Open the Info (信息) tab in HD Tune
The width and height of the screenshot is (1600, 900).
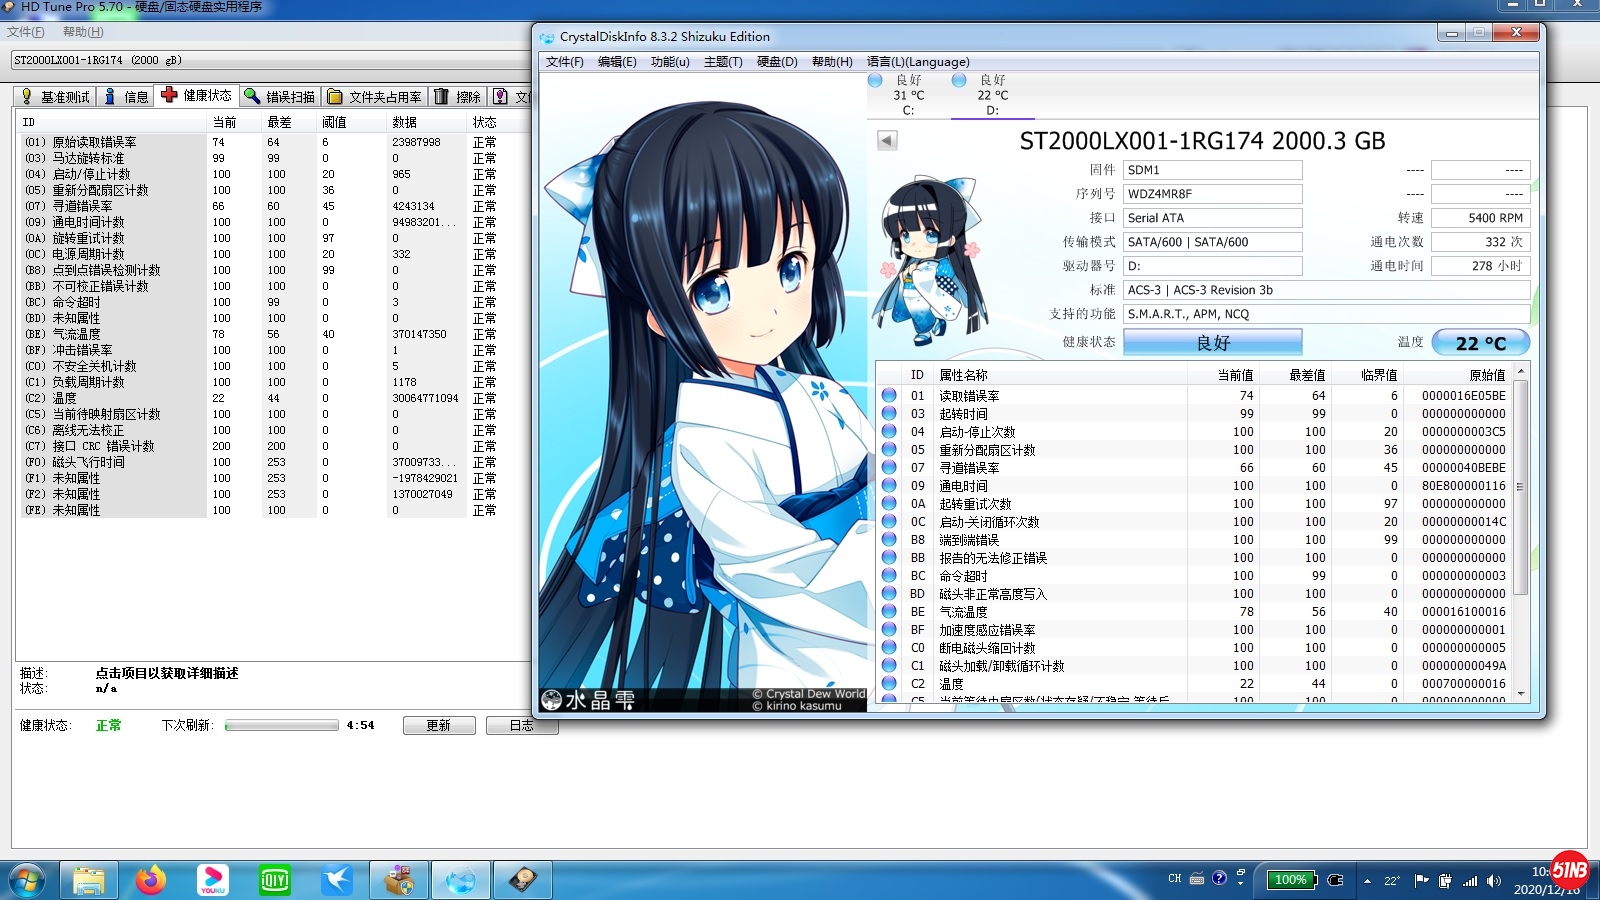pyautogui.click(x=126, y=97)
